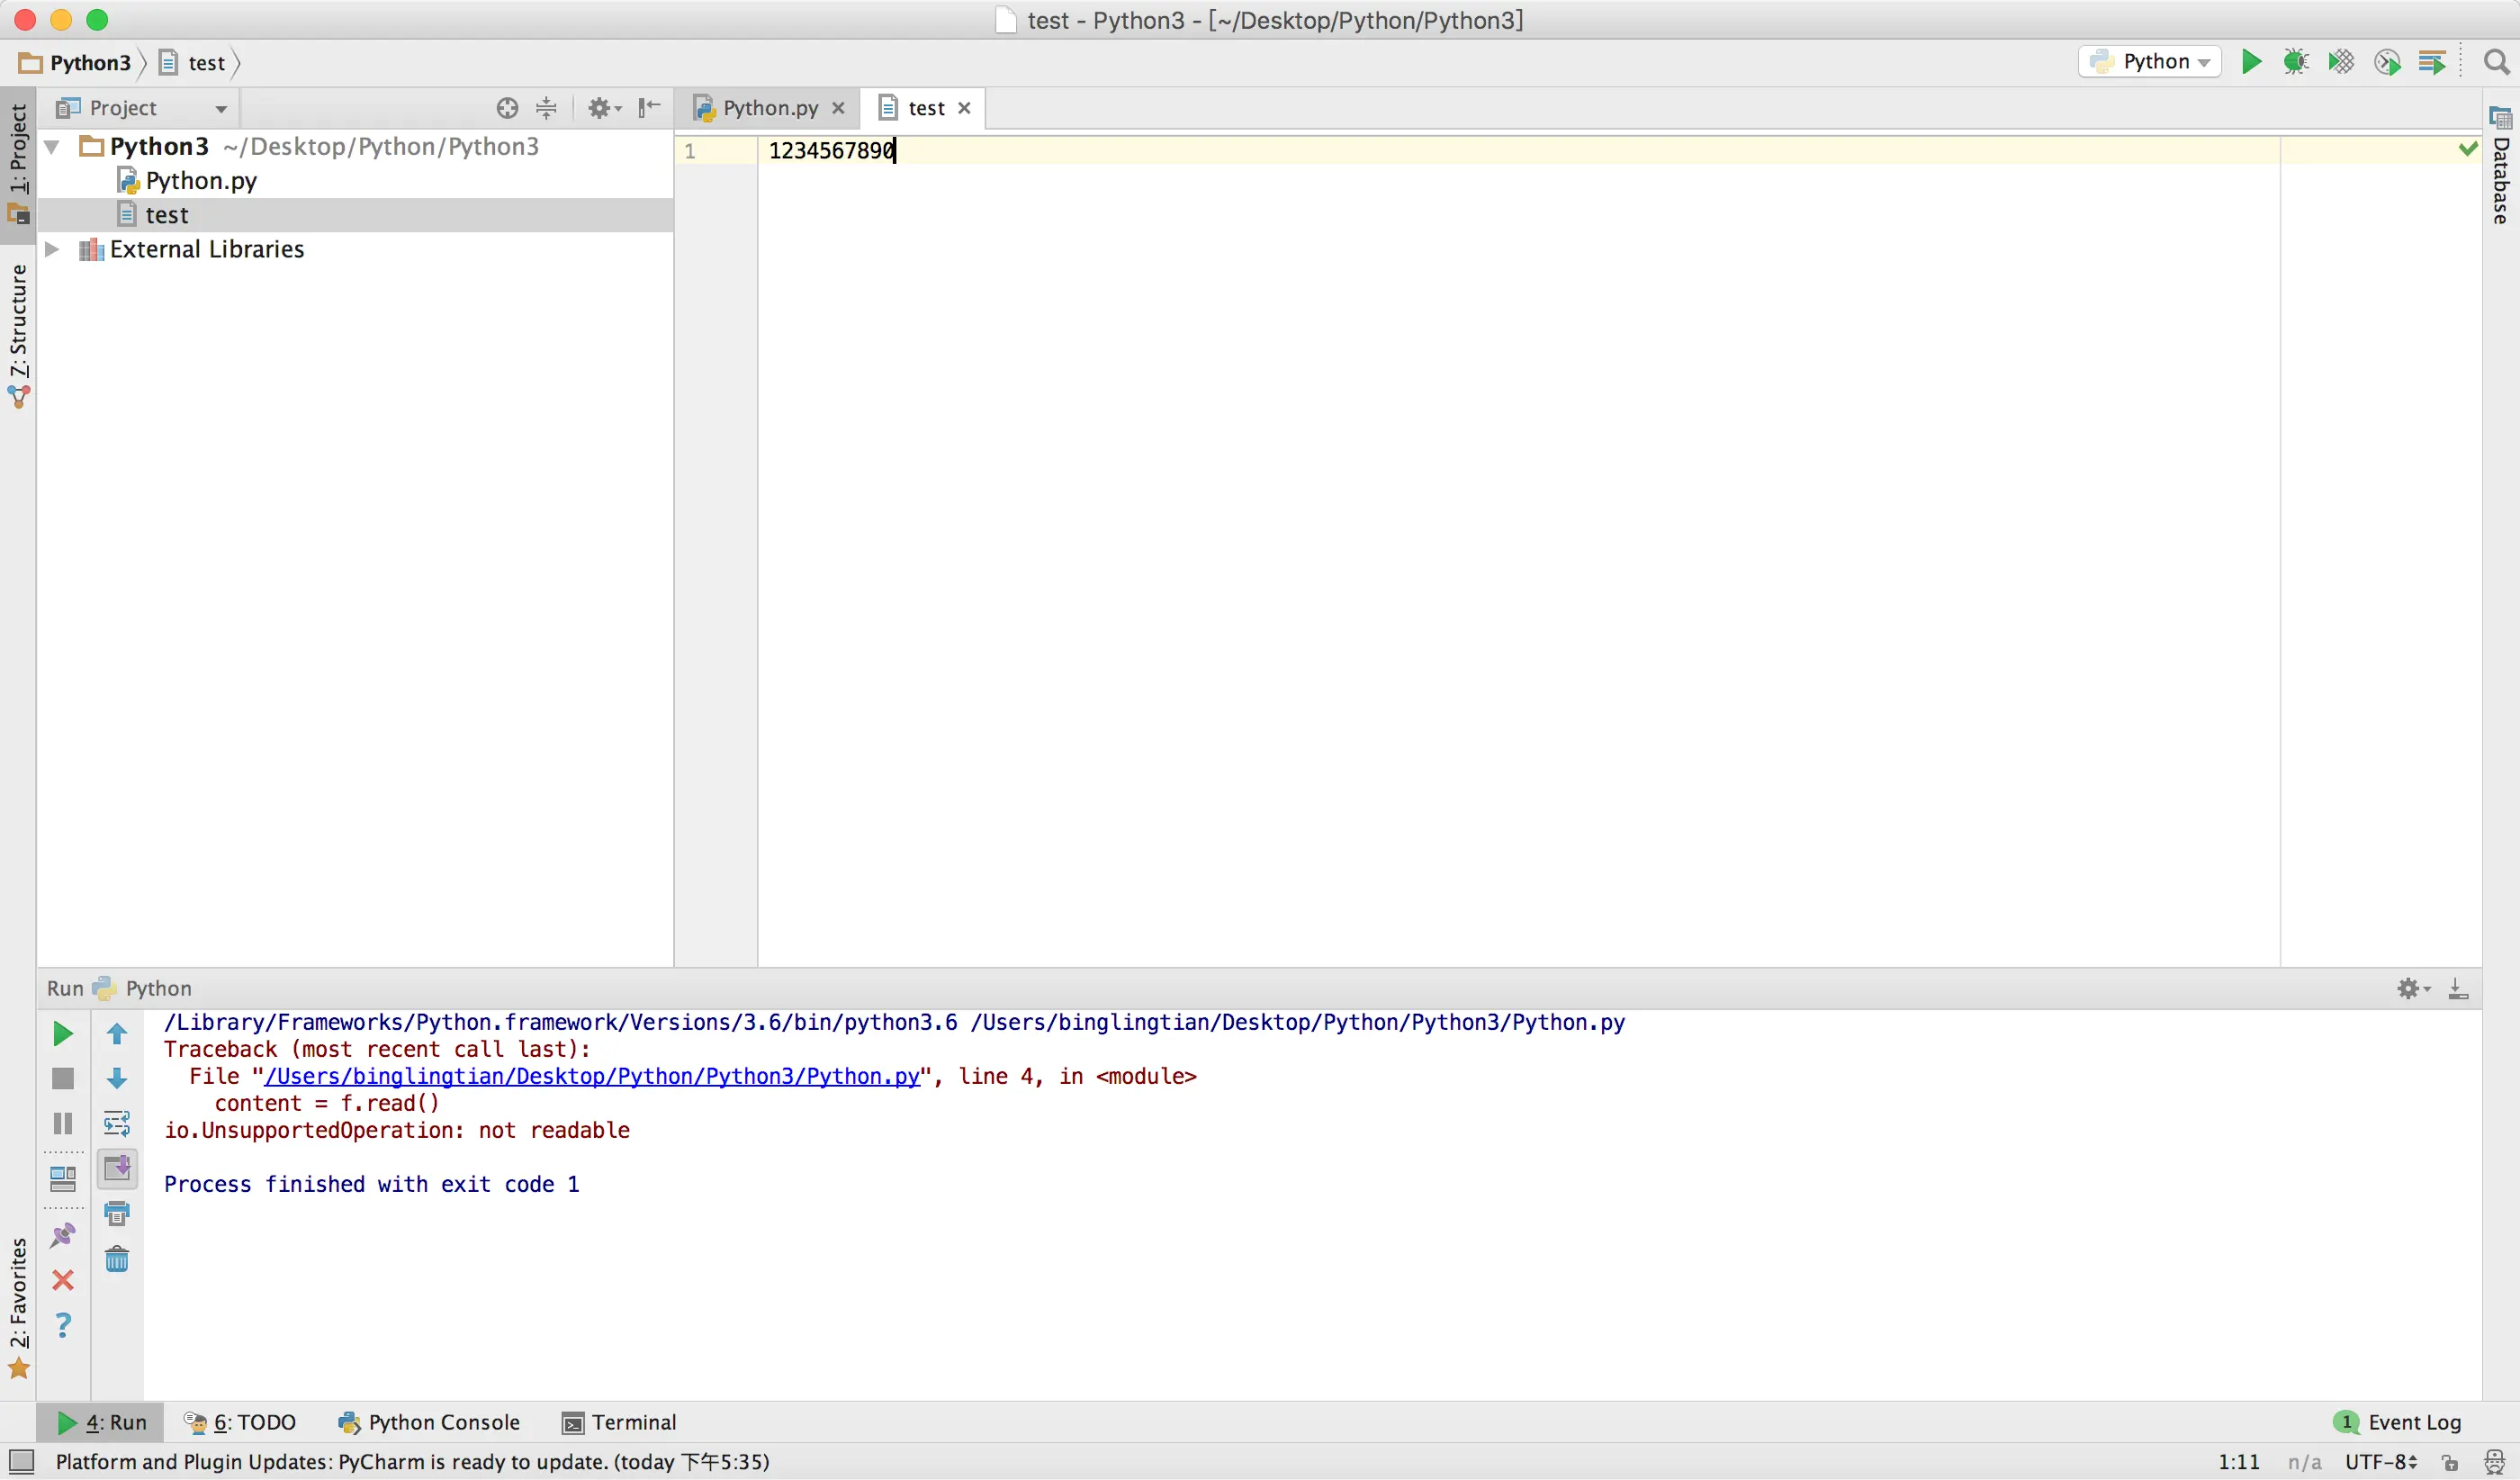Viewport: 2520px width, 1480px height.
Task: Click the Python.py traceback file link
Action: click(x=591, y=1077)
